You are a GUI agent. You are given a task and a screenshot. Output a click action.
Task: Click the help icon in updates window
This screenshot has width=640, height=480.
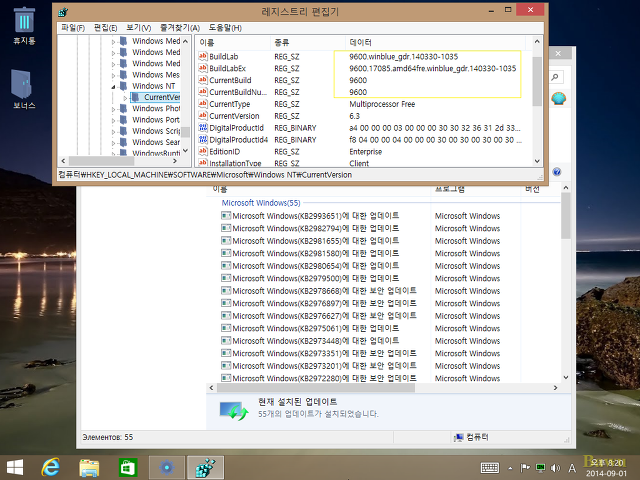coord(557,172)
